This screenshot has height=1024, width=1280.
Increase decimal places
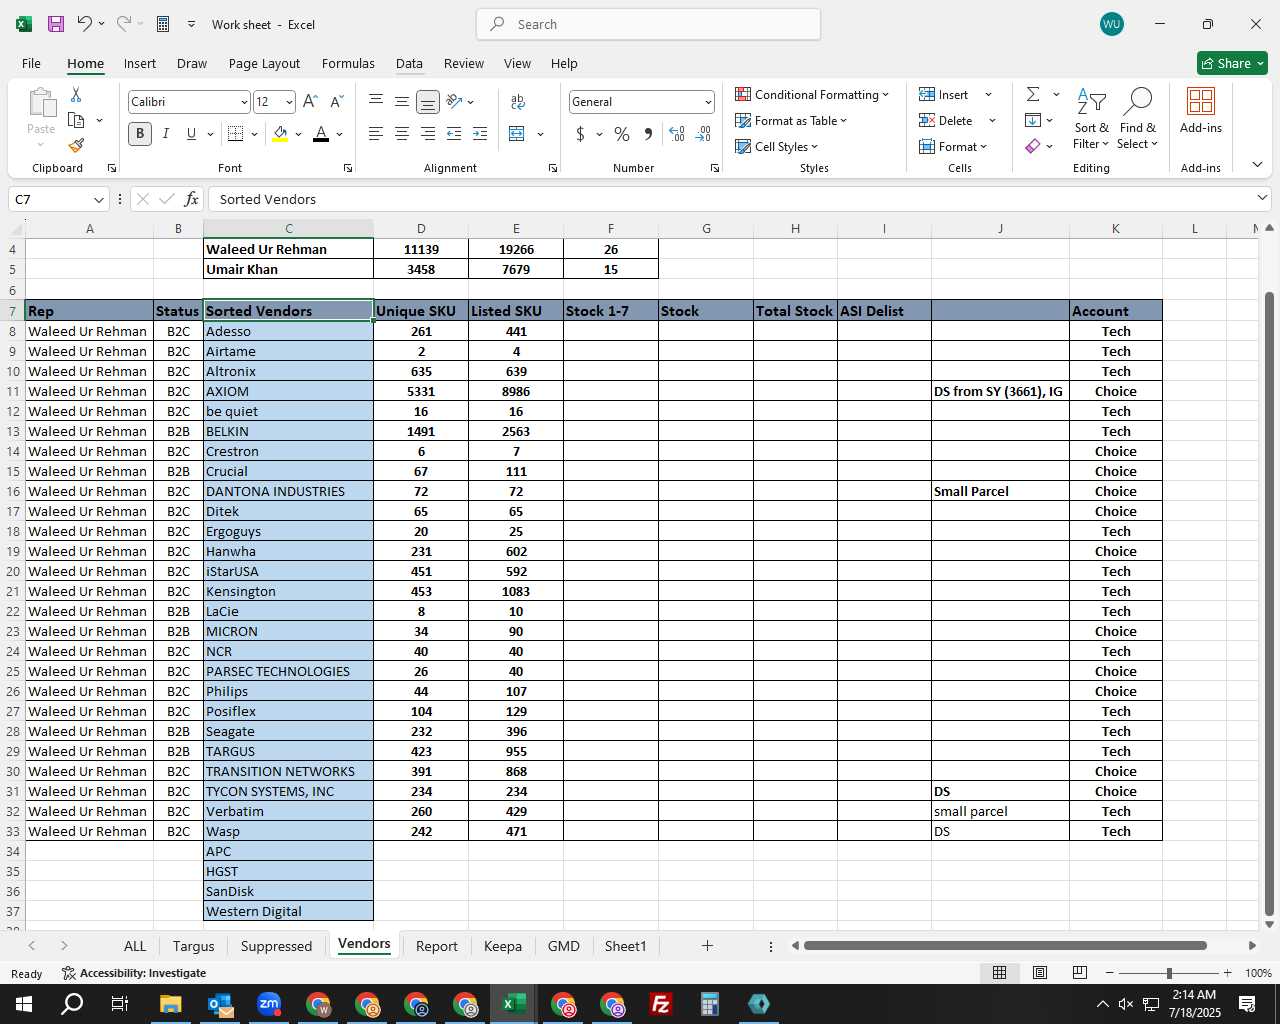pyautogui.click(x=677, y=133)
